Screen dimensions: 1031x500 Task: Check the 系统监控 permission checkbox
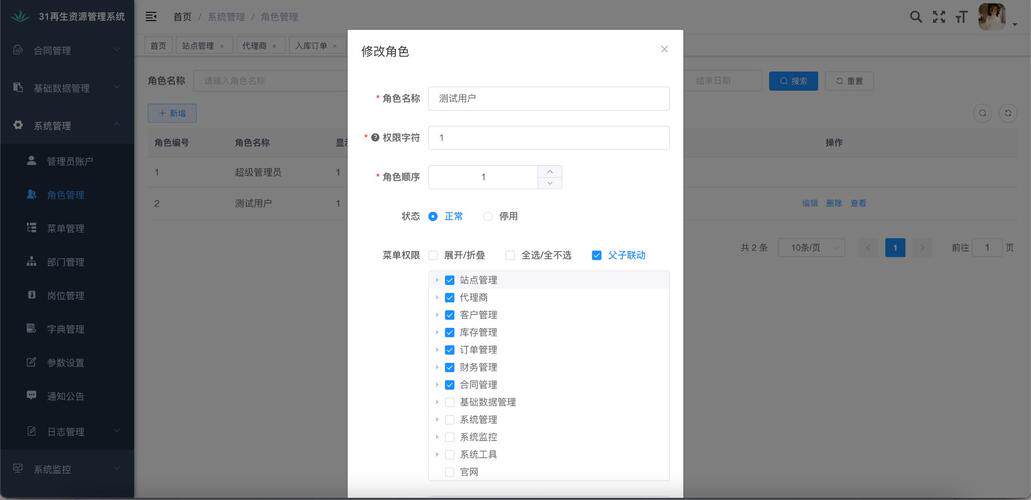point(450,437)
